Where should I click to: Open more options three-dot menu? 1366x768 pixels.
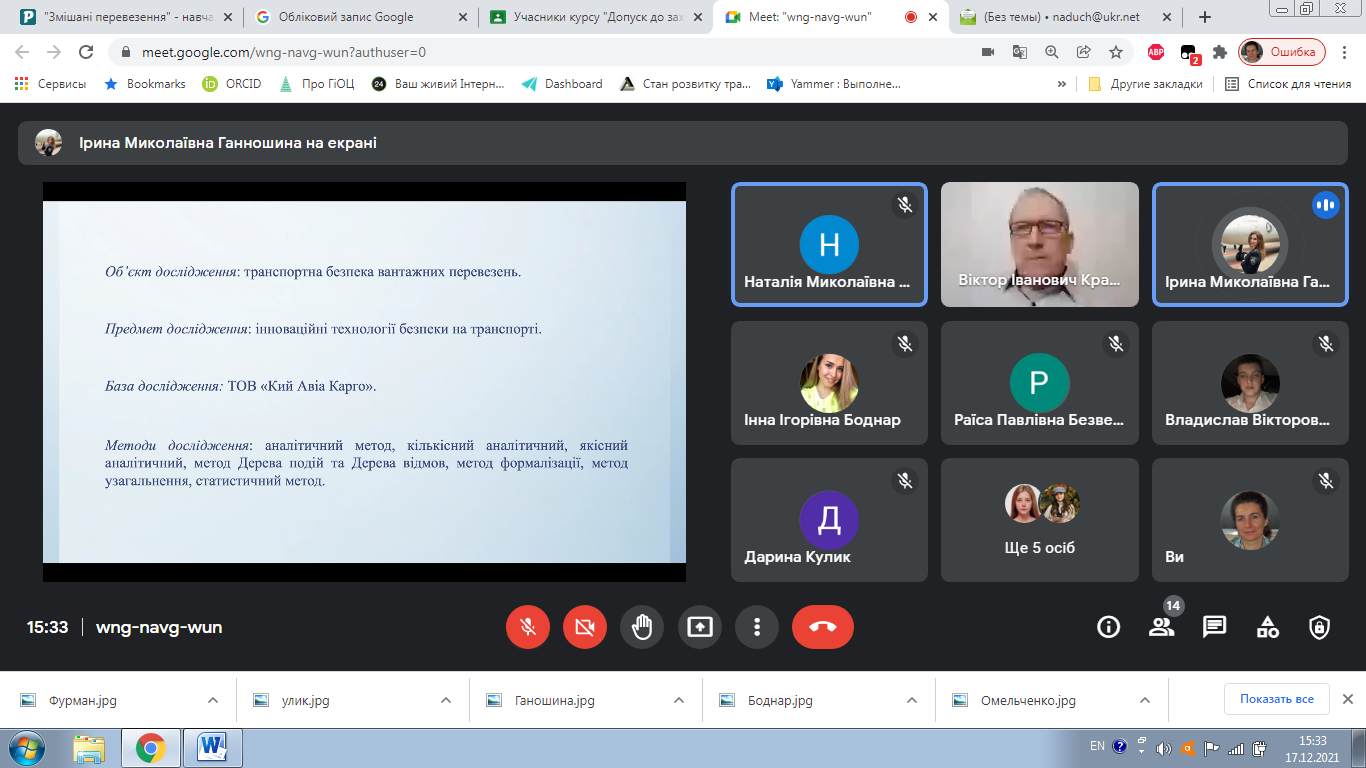coord(757,627)
